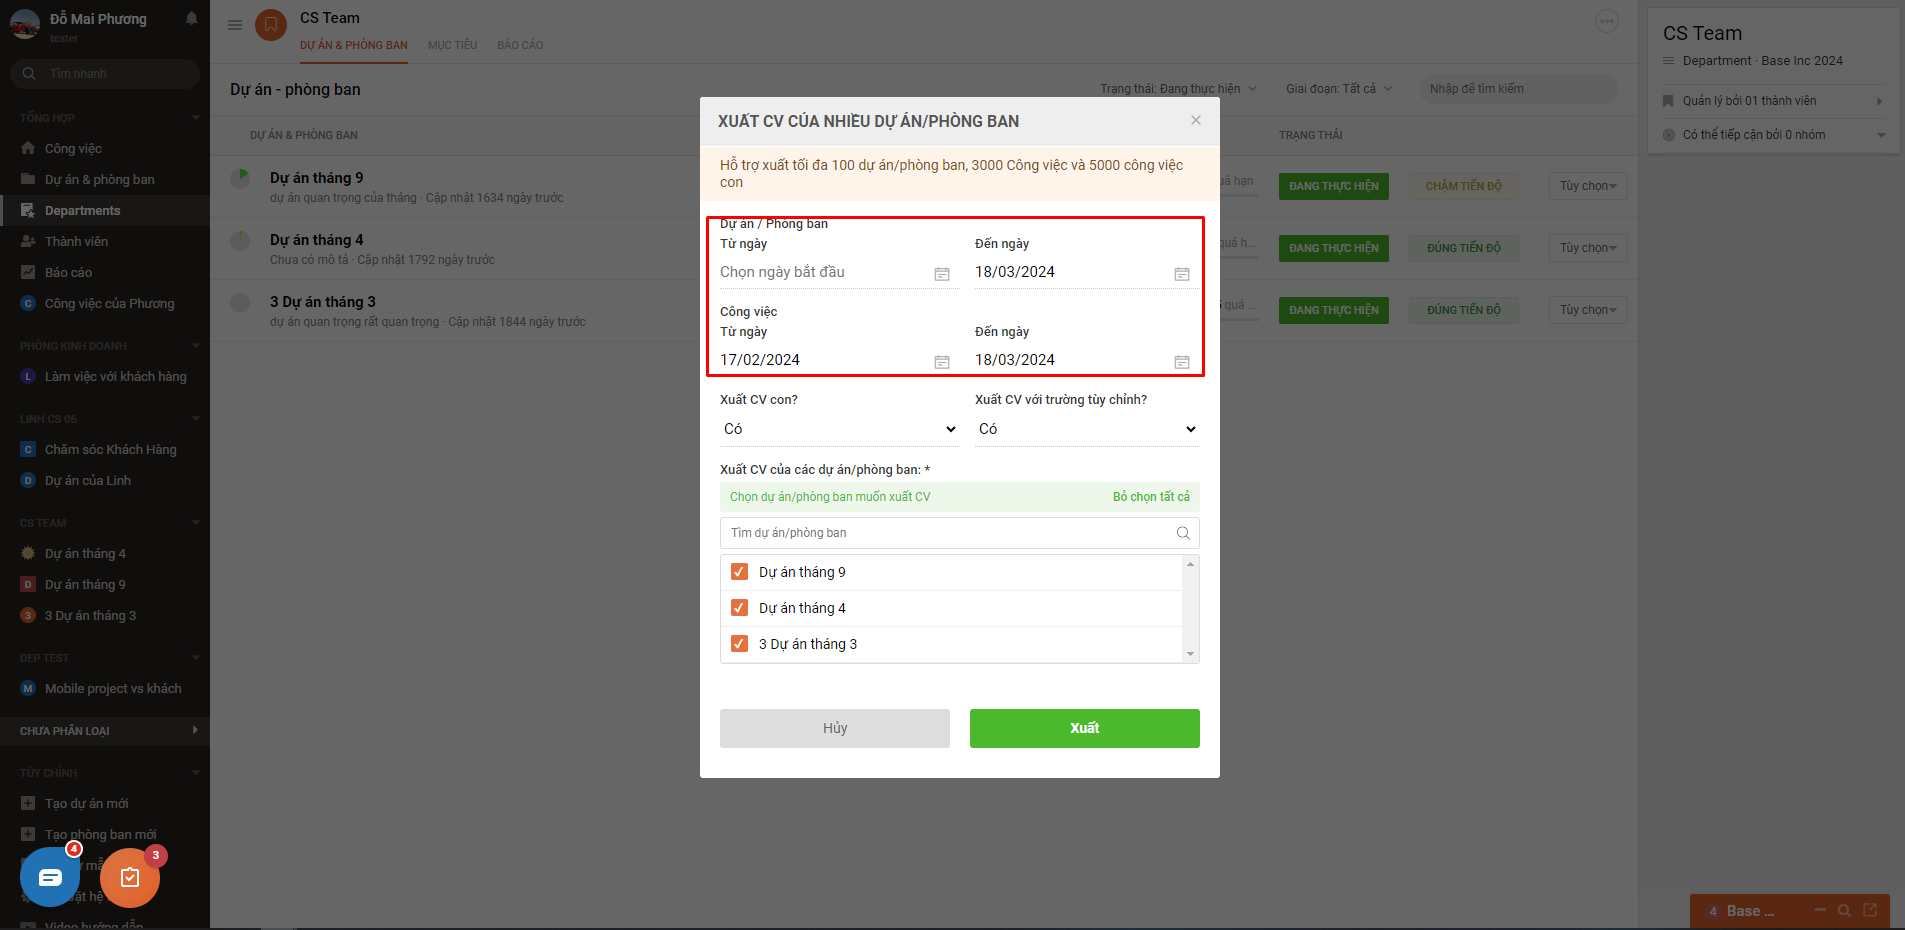Pop out the Base chat window
Image resolution: width=1905 pixels, height=930 pixels.
[x=1870, y=910]
